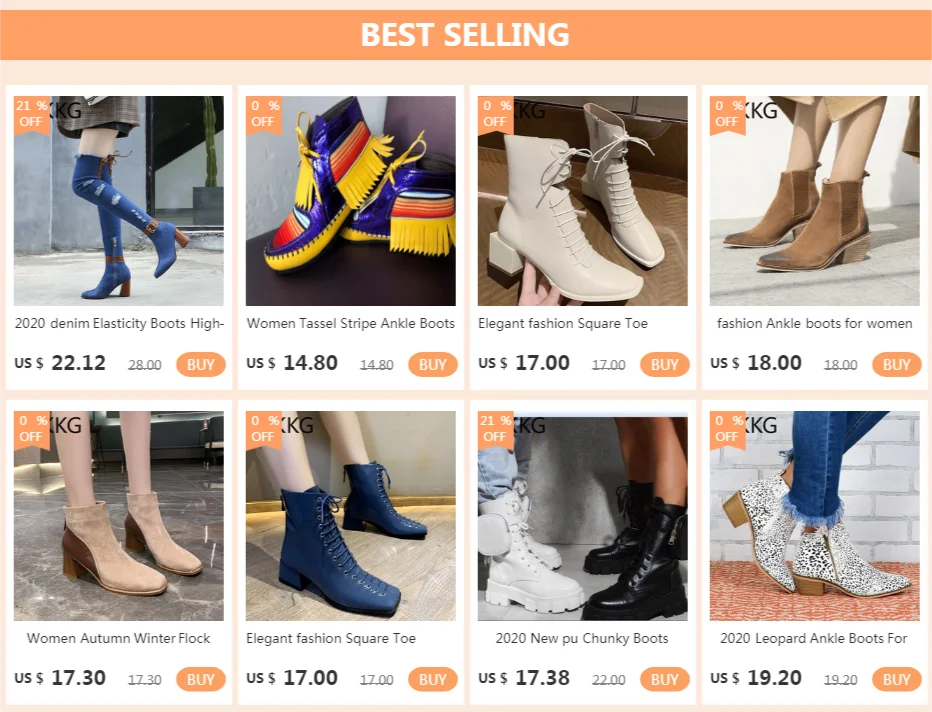Click BUY for denim Elasticity Boots
Image resolution: width=932 pixels, height=712 pixels.
click(201, 364)
